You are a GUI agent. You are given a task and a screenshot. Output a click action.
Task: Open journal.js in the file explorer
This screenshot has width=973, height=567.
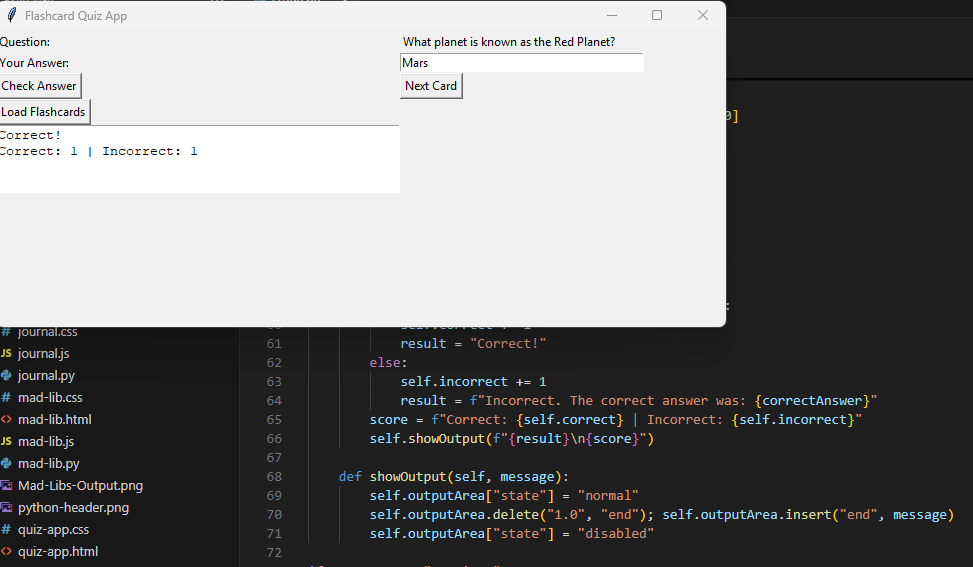tap(43, 354)
